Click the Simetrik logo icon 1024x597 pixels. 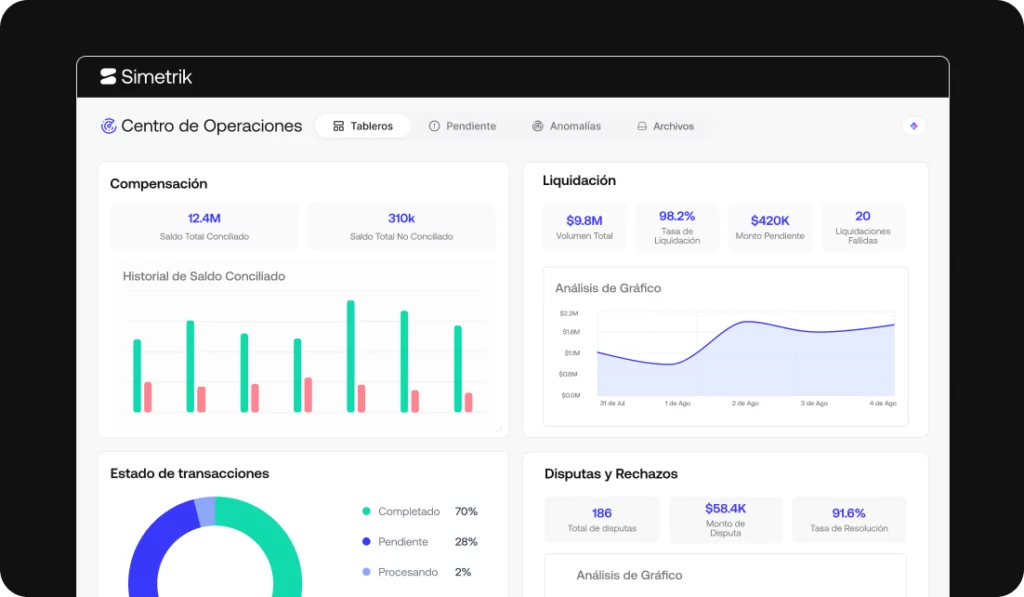tap(108, 76)
